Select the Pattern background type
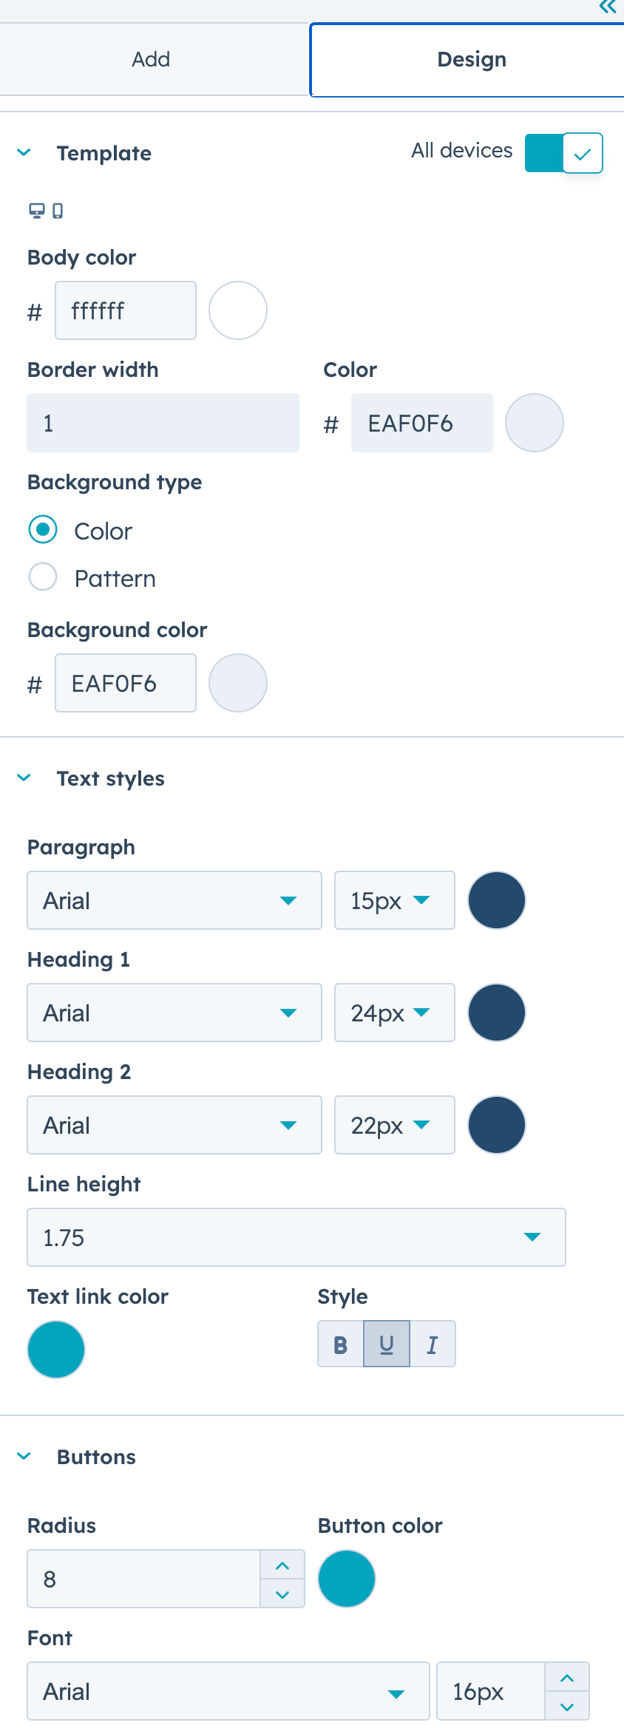Image resolution: width=624 pixels, height=1728 pixels. [x=43, y=578]
